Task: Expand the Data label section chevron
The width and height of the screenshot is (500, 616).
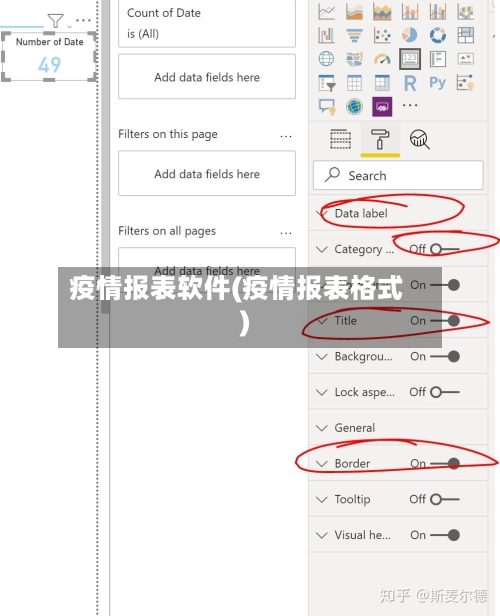Action: pos(322,213)
